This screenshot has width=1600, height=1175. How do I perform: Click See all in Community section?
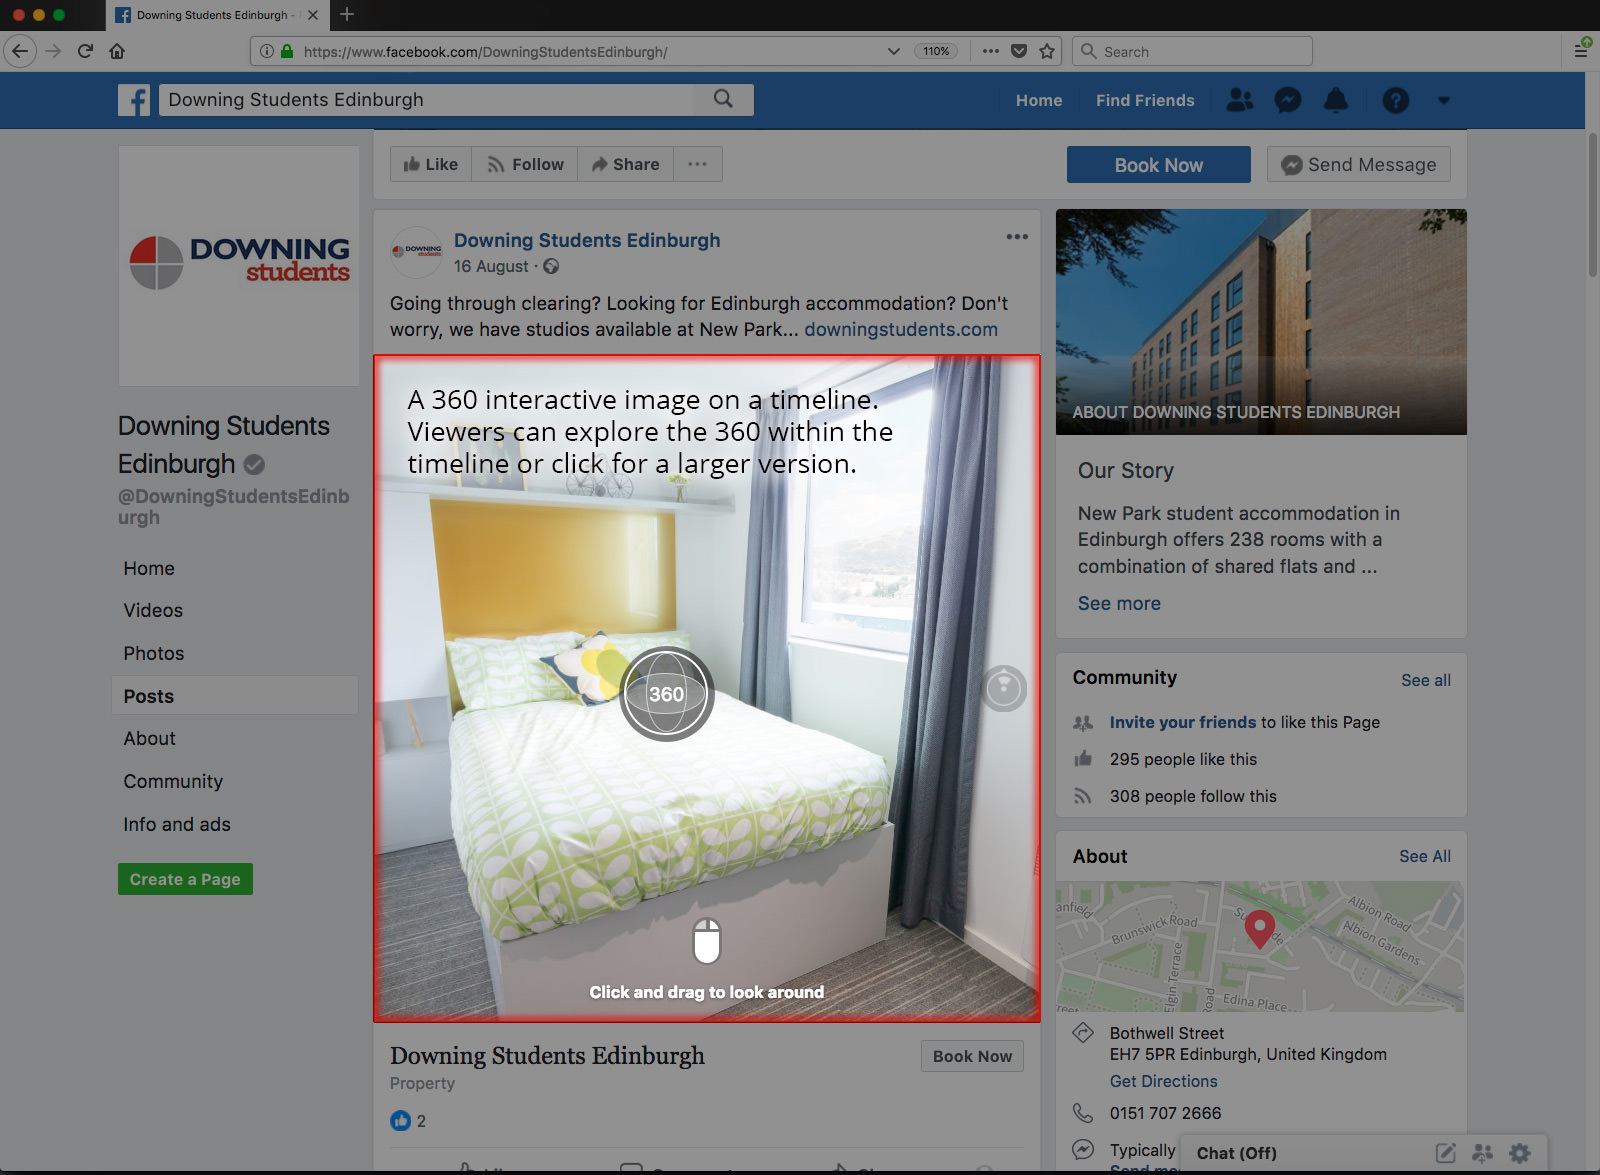click(1425, 680)
